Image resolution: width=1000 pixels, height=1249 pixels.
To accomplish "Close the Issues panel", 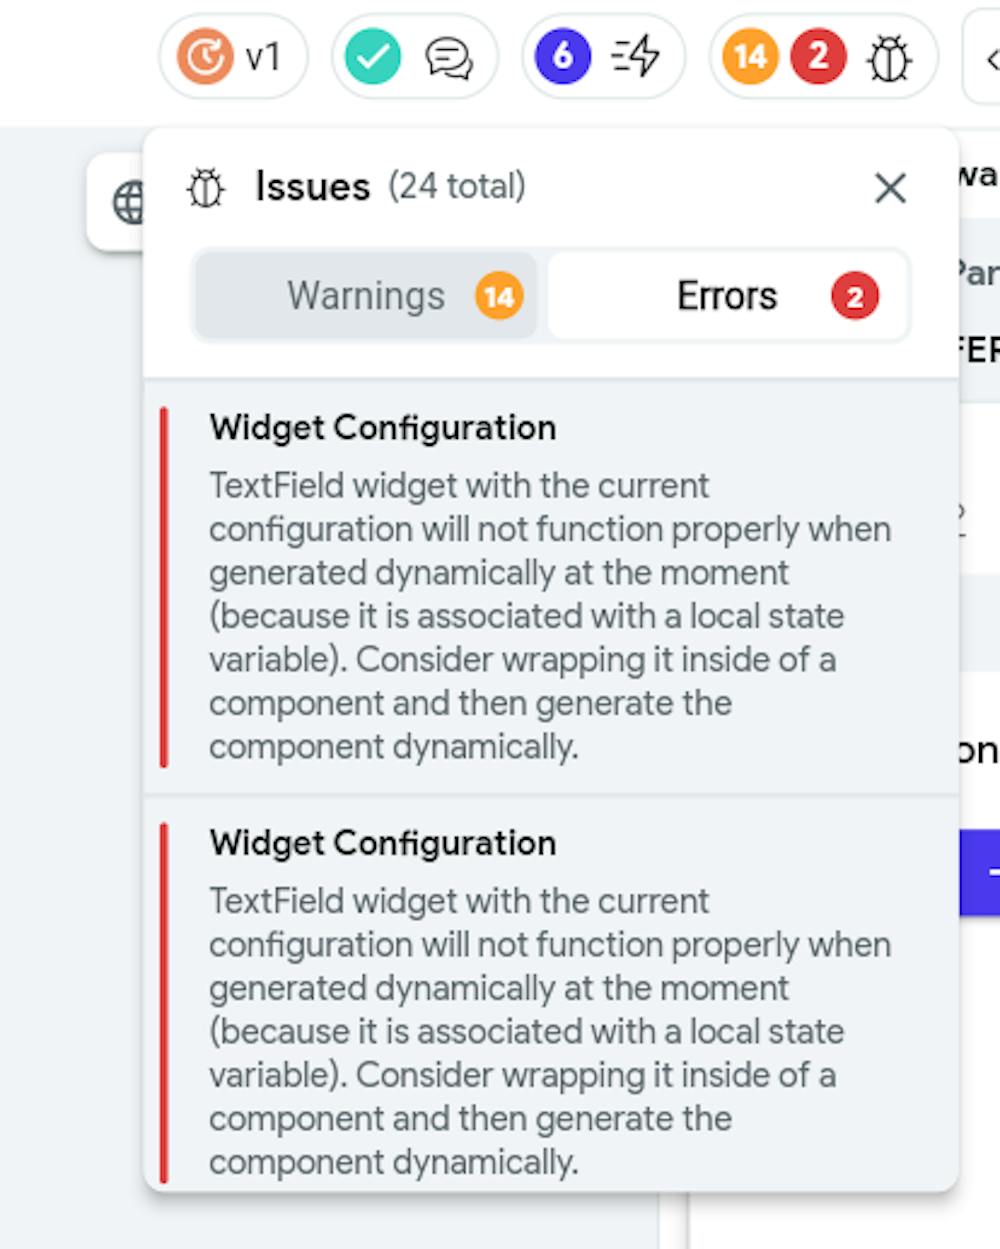I will (x=890, y=188).
